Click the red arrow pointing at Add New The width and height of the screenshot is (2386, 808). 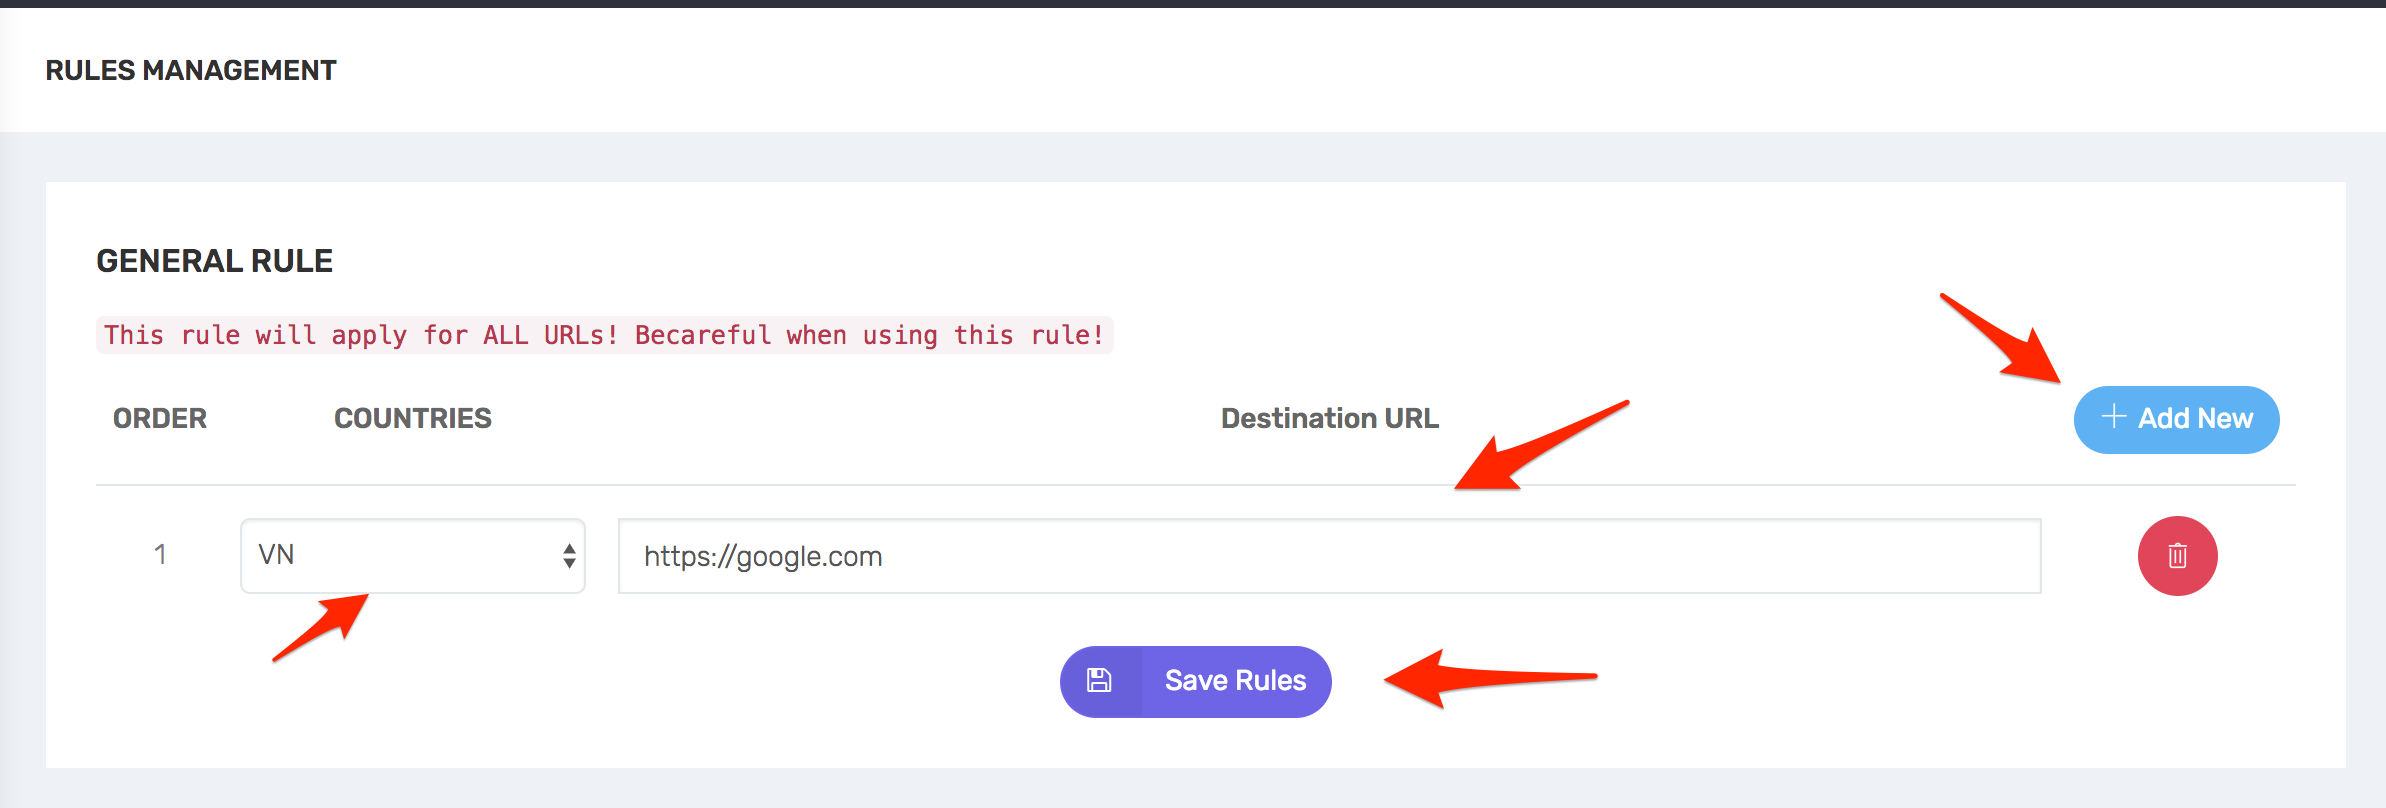[2003, 339]
